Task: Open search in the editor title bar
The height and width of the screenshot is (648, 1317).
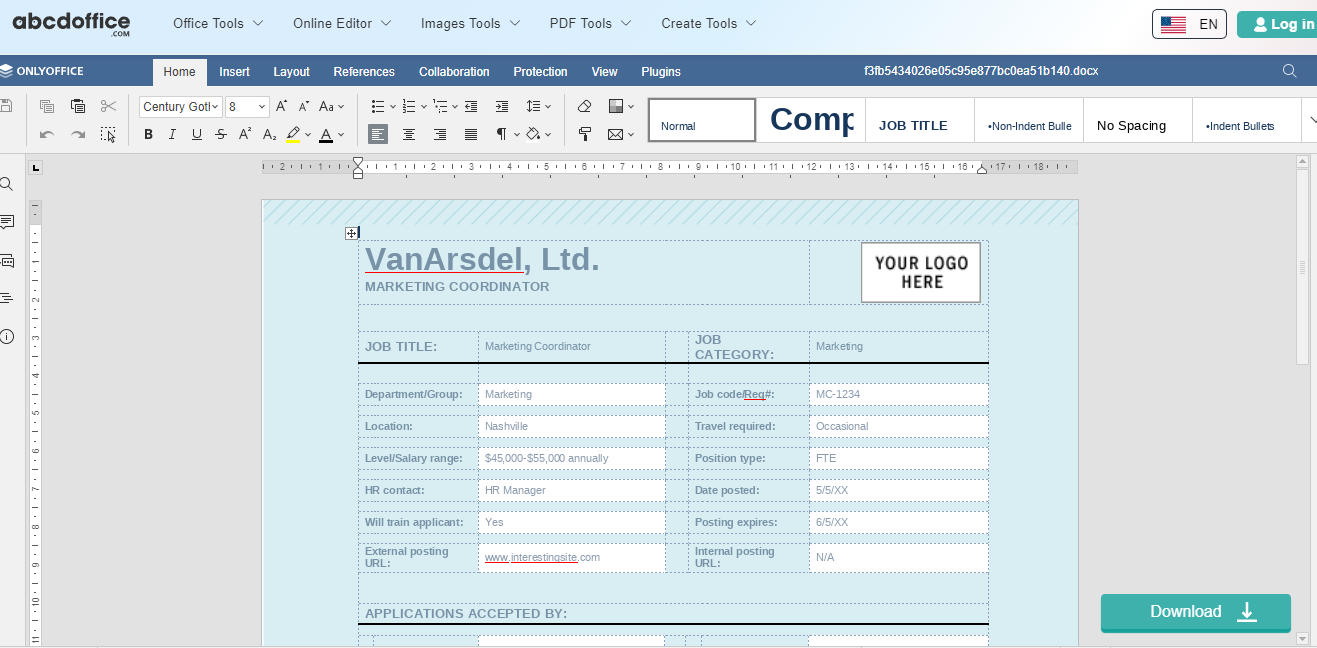Action: point(1289,71)
